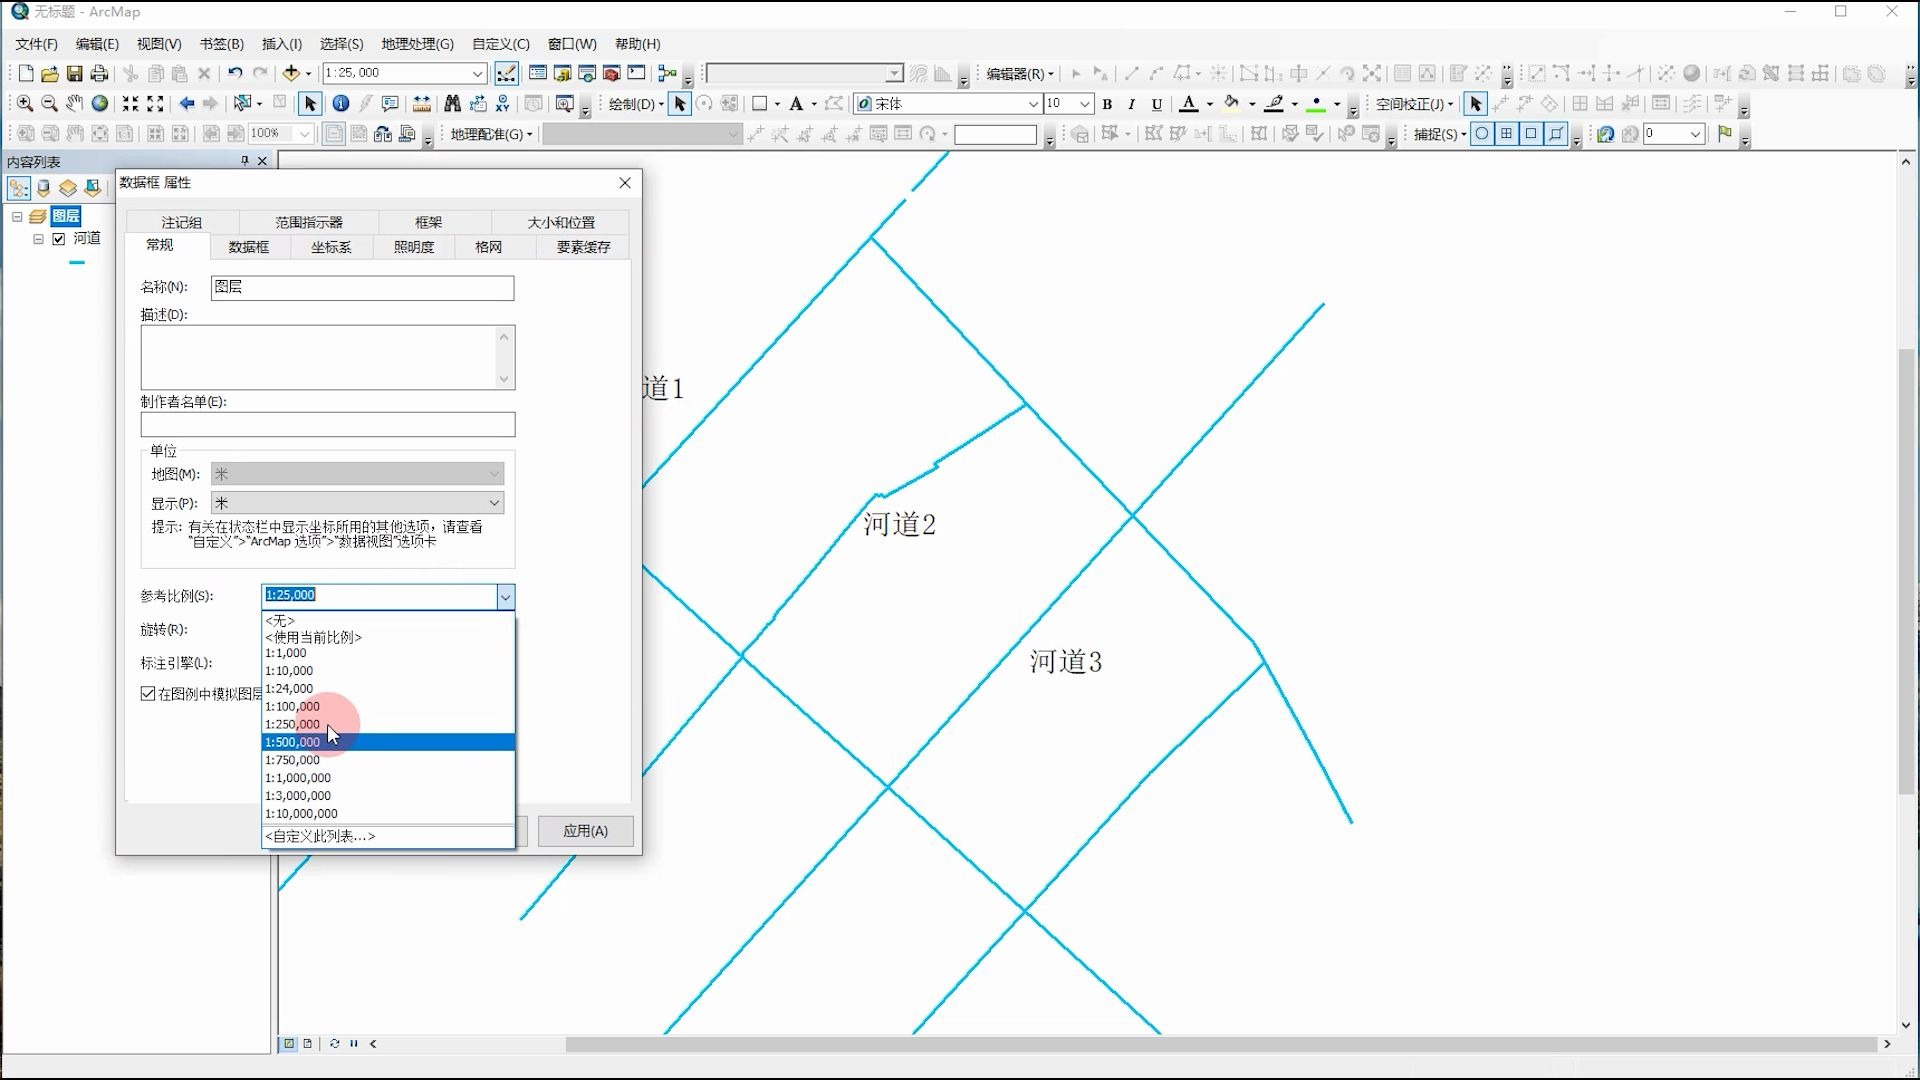
Task: Open the Find binoculars tool
Action: (452, 104)
